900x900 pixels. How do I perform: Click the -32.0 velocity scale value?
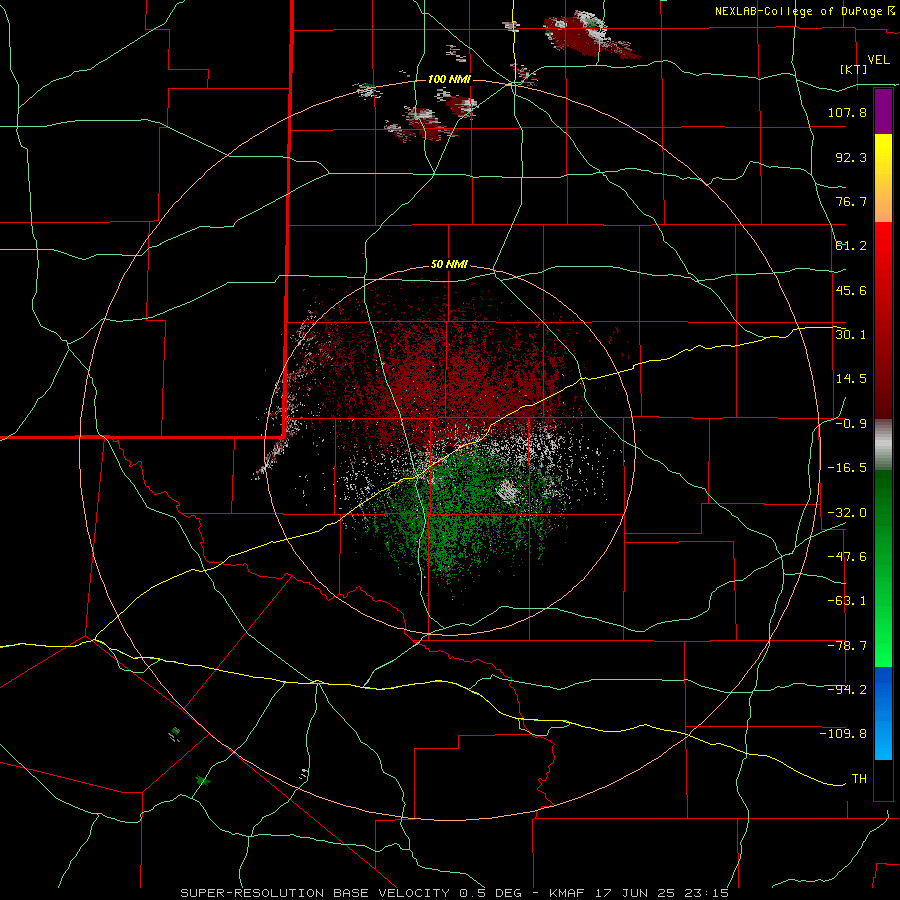[x=847, y=513]
